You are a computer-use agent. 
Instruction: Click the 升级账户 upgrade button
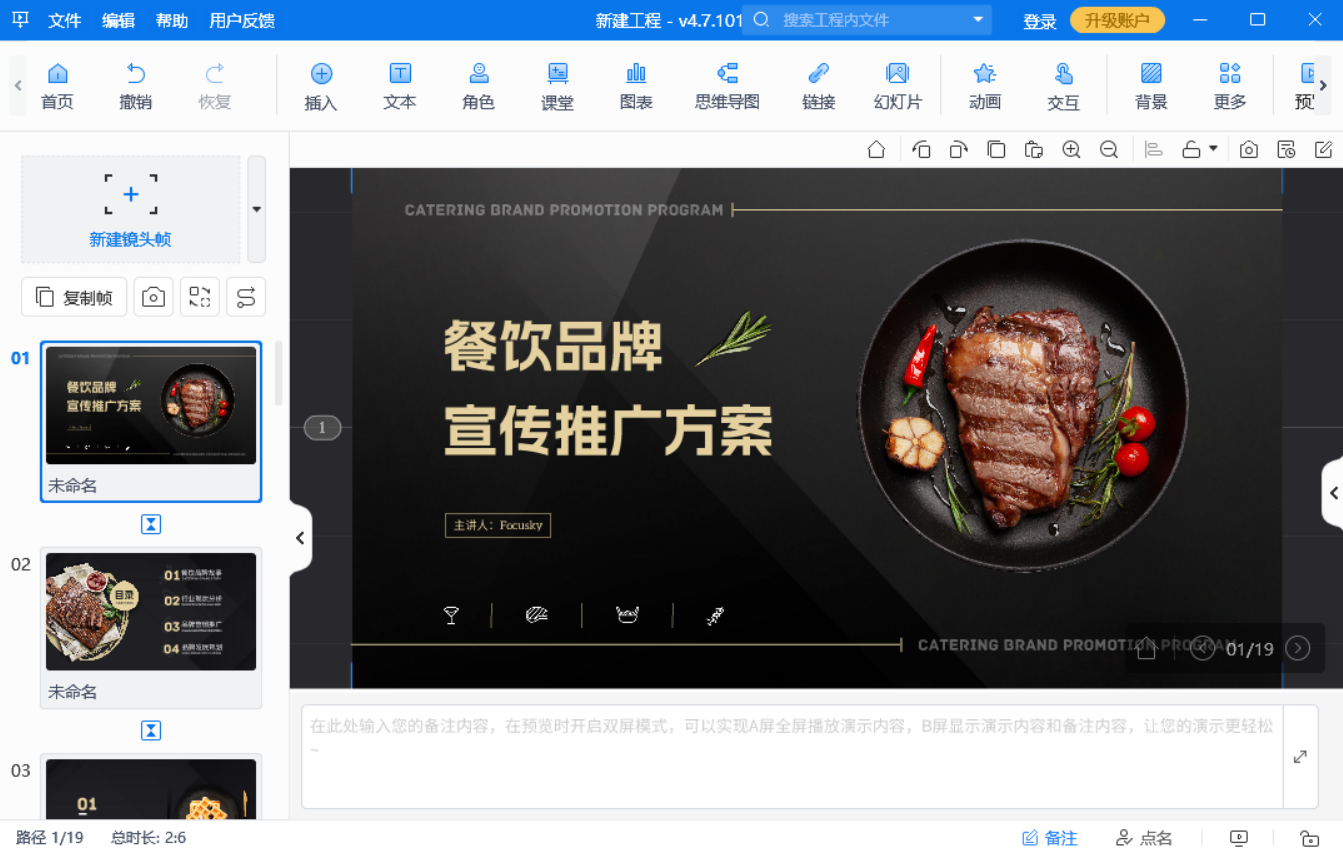(1117, 20)
